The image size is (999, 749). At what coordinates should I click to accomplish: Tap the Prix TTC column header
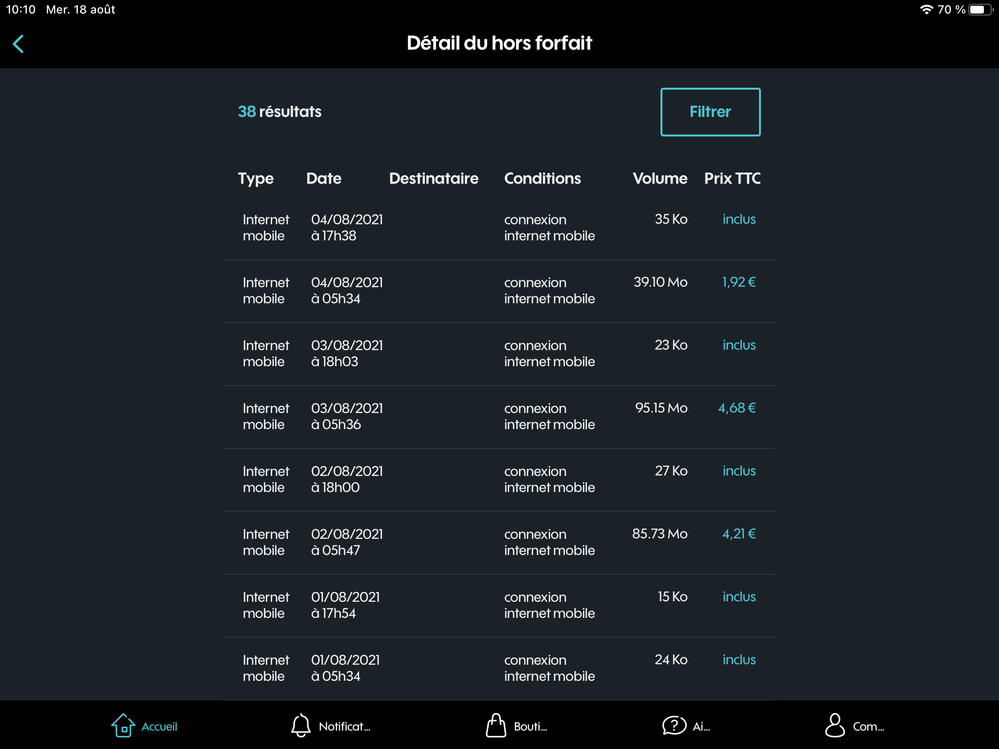pos(732,179)
